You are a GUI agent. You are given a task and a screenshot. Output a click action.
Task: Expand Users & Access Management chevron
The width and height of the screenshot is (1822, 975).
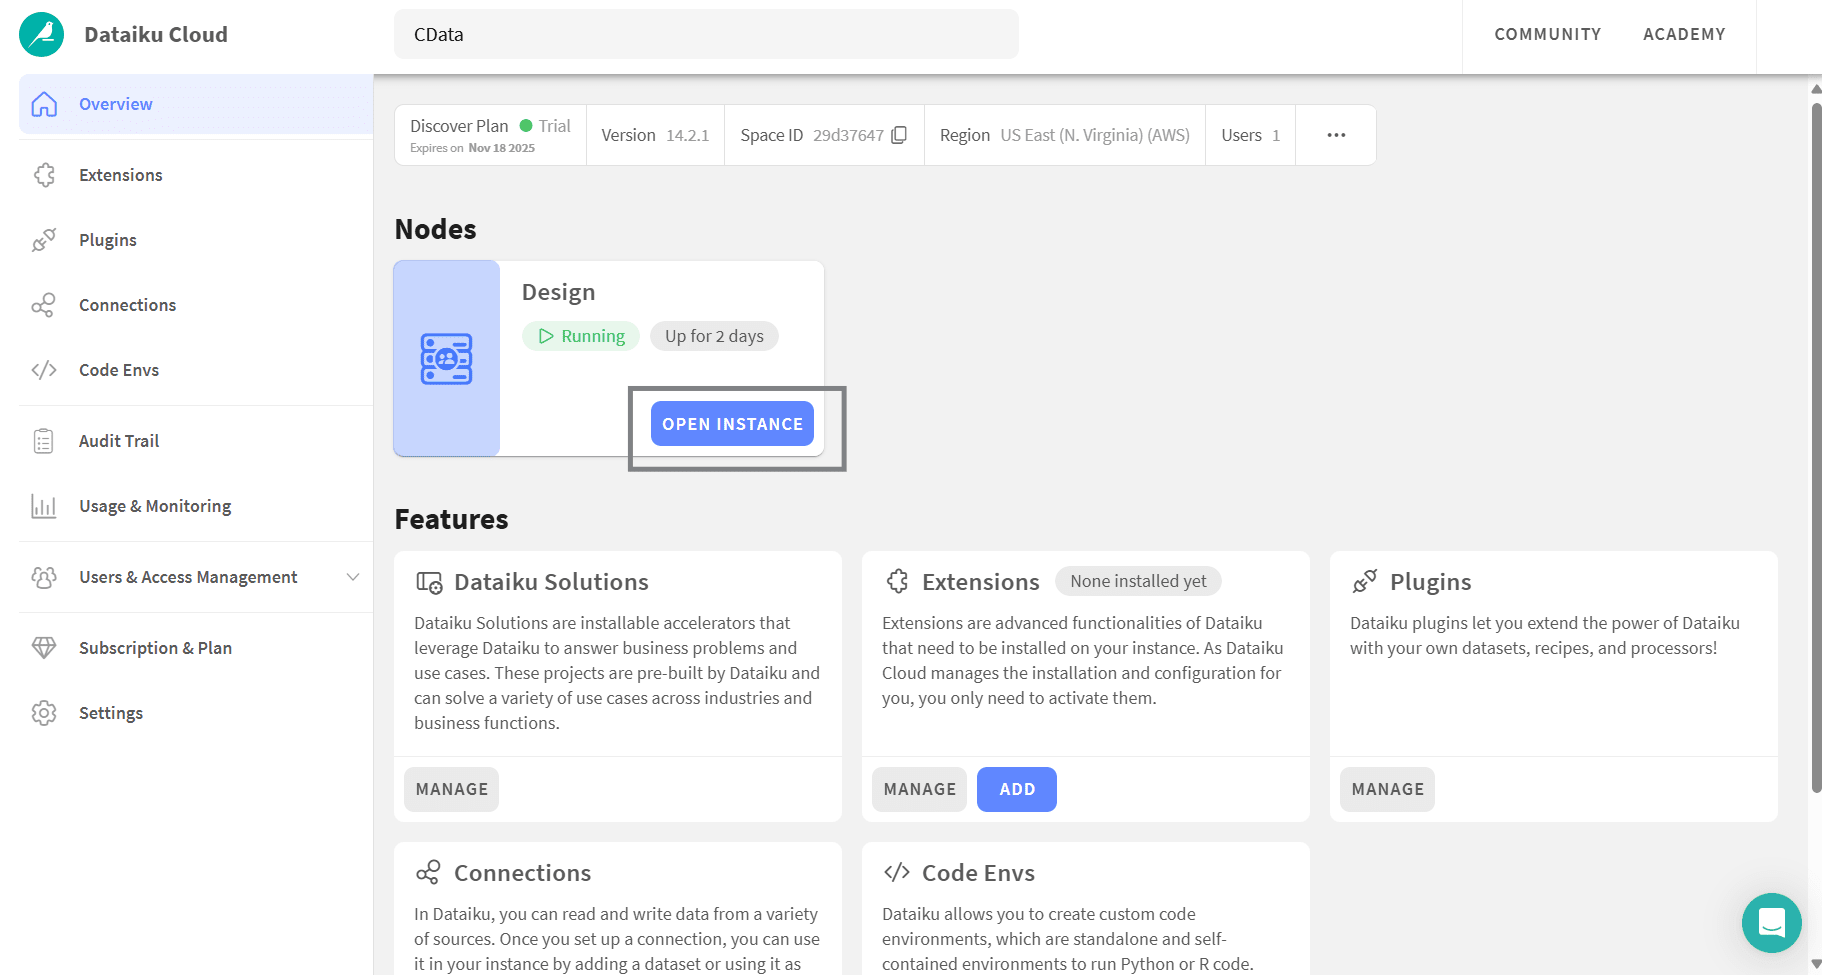352,577
